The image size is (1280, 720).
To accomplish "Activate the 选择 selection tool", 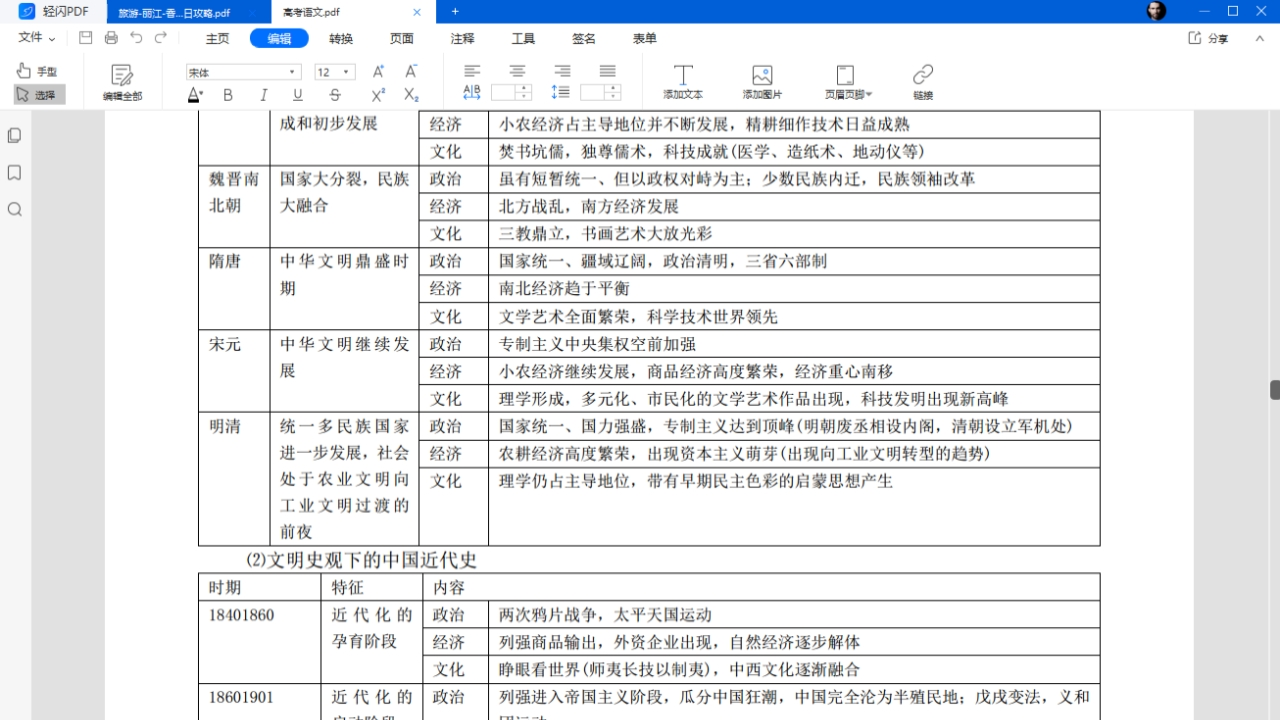I will [x=39, y=95].
